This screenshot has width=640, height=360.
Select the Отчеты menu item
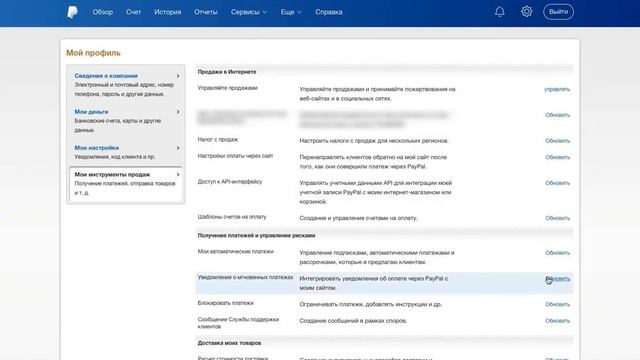click(x=206, y=12)
